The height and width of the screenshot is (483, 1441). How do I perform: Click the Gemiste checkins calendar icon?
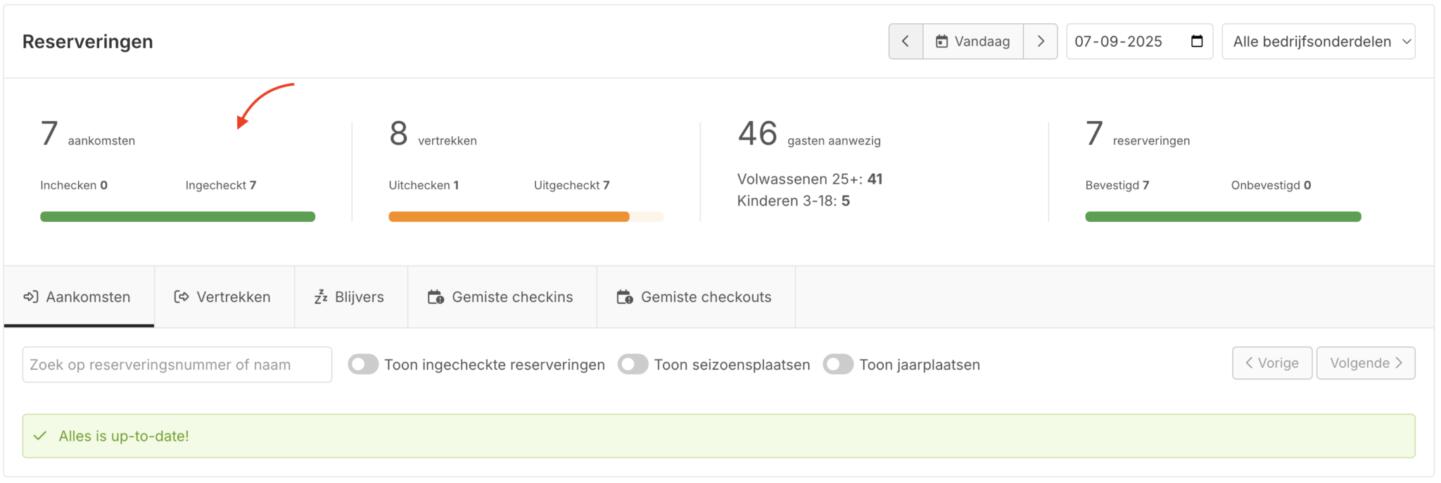coord(435,297)
